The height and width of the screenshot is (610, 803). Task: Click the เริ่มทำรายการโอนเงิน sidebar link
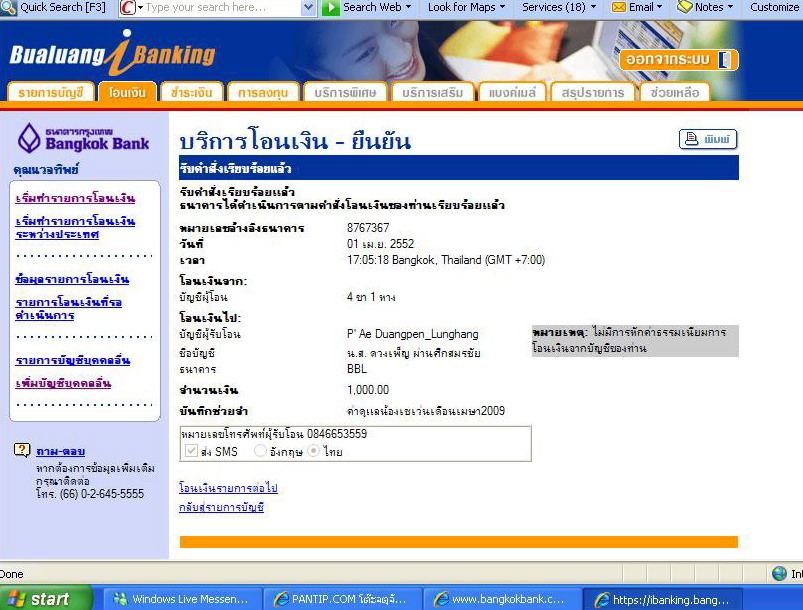(x=75, y=198)
